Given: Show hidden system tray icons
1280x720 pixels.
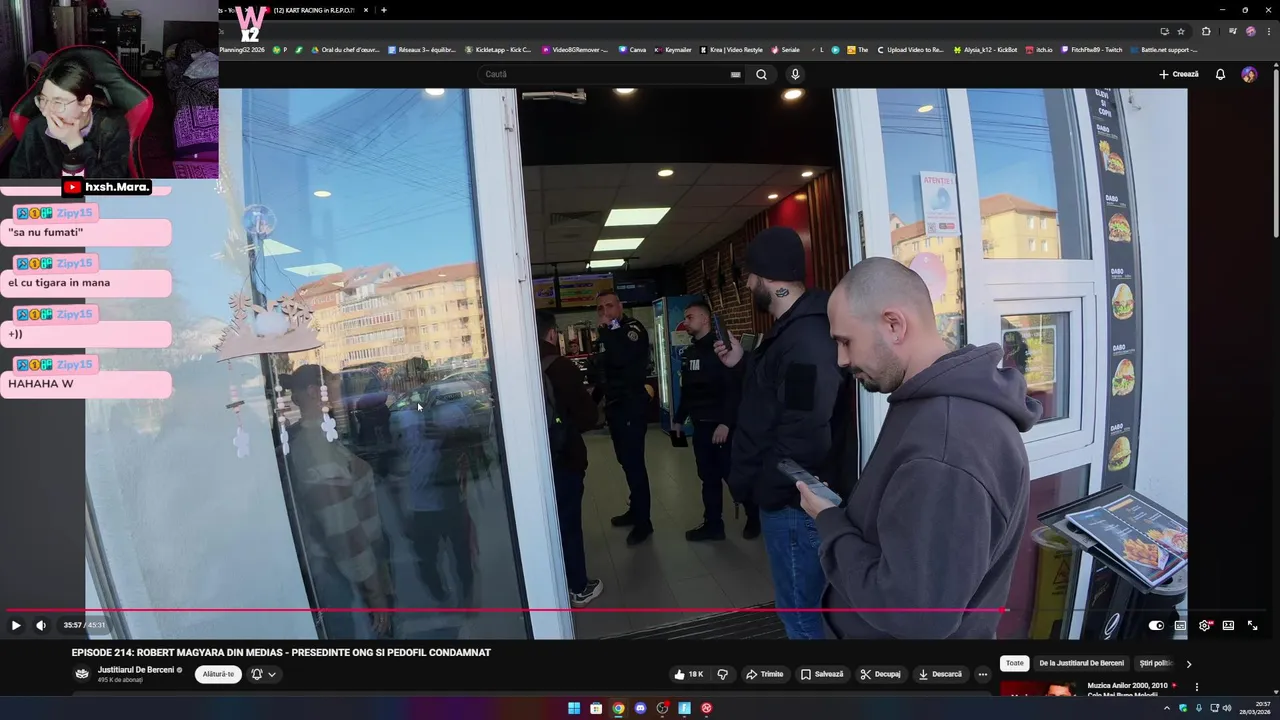Looking at the screenshot, I should click(1167, 708).
